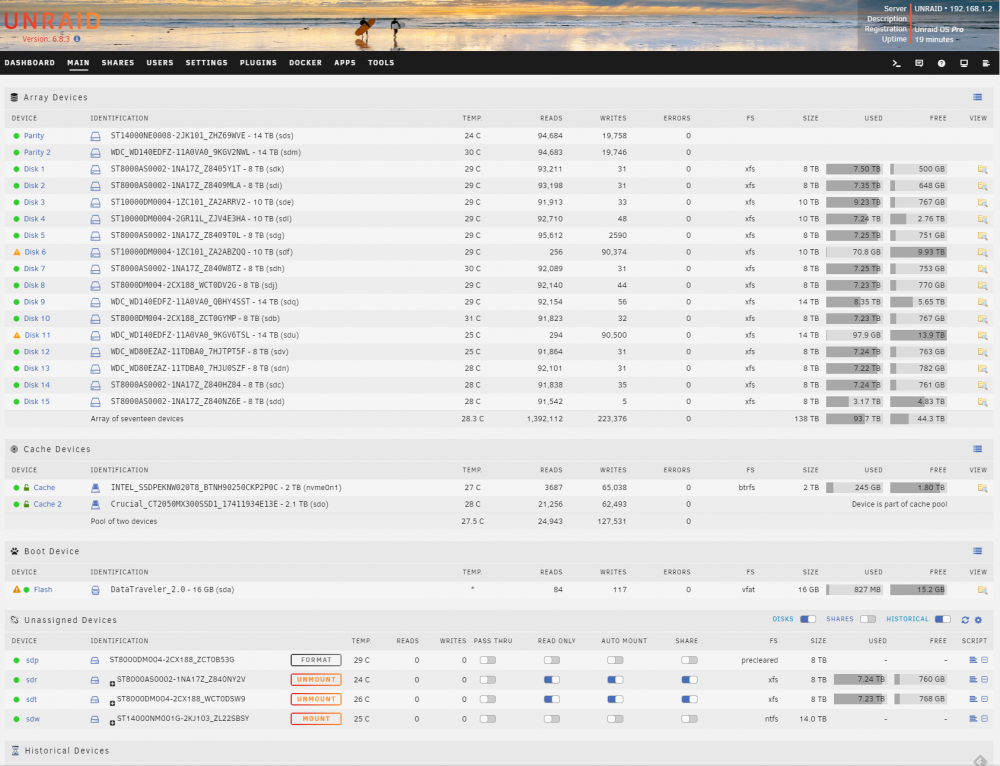This screenshot has height=766, width=1000.
Task: Open the terminal icon in navigation bar
Action: pos(896,63)
